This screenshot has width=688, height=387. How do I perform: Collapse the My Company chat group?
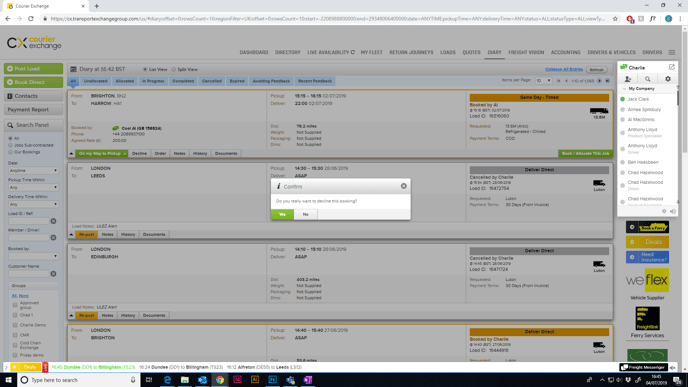(x=624, y=89)
